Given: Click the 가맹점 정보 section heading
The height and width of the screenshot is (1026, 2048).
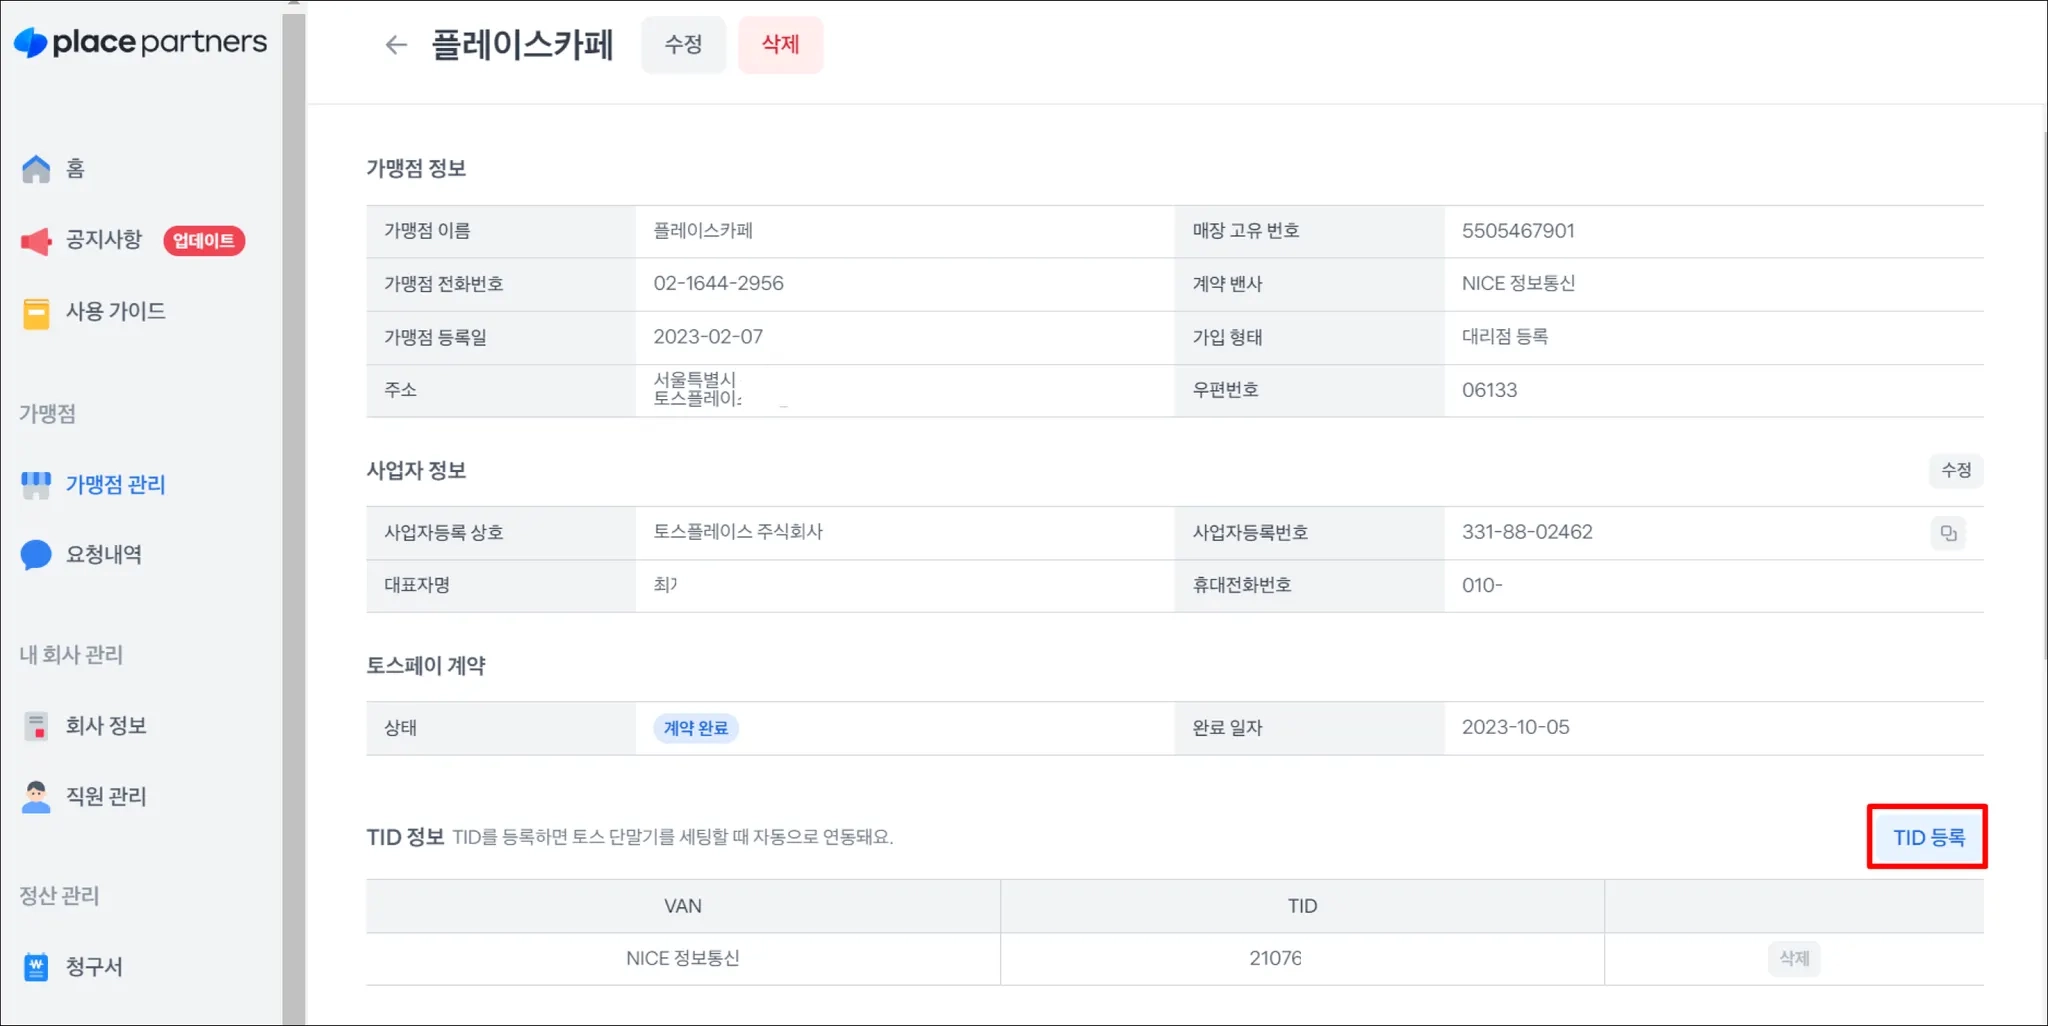Looking at the screenshot, I should click(416, 168).
